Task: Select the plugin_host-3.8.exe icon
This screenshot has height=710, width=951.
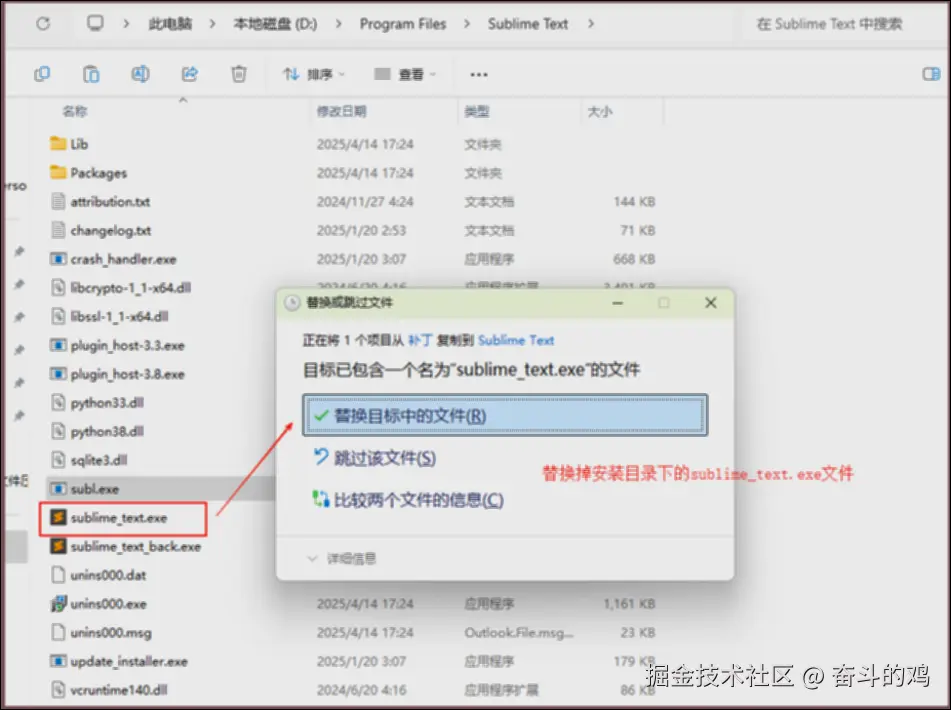Action: coord(58,374)
